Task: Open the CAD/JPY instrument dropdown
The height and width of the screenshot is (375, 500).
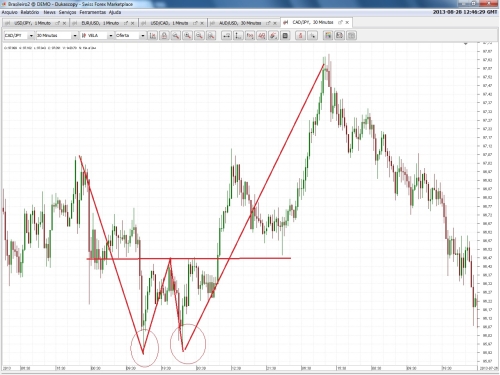Action: tap(19, 35)
